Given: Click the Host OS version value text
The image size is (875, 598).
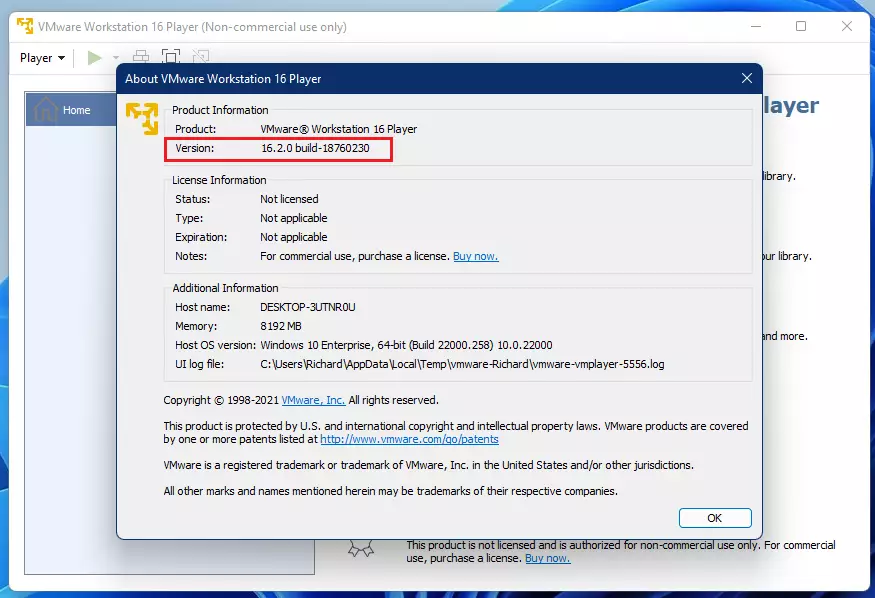Looking at the screenshot, I should tap(406, 345).
